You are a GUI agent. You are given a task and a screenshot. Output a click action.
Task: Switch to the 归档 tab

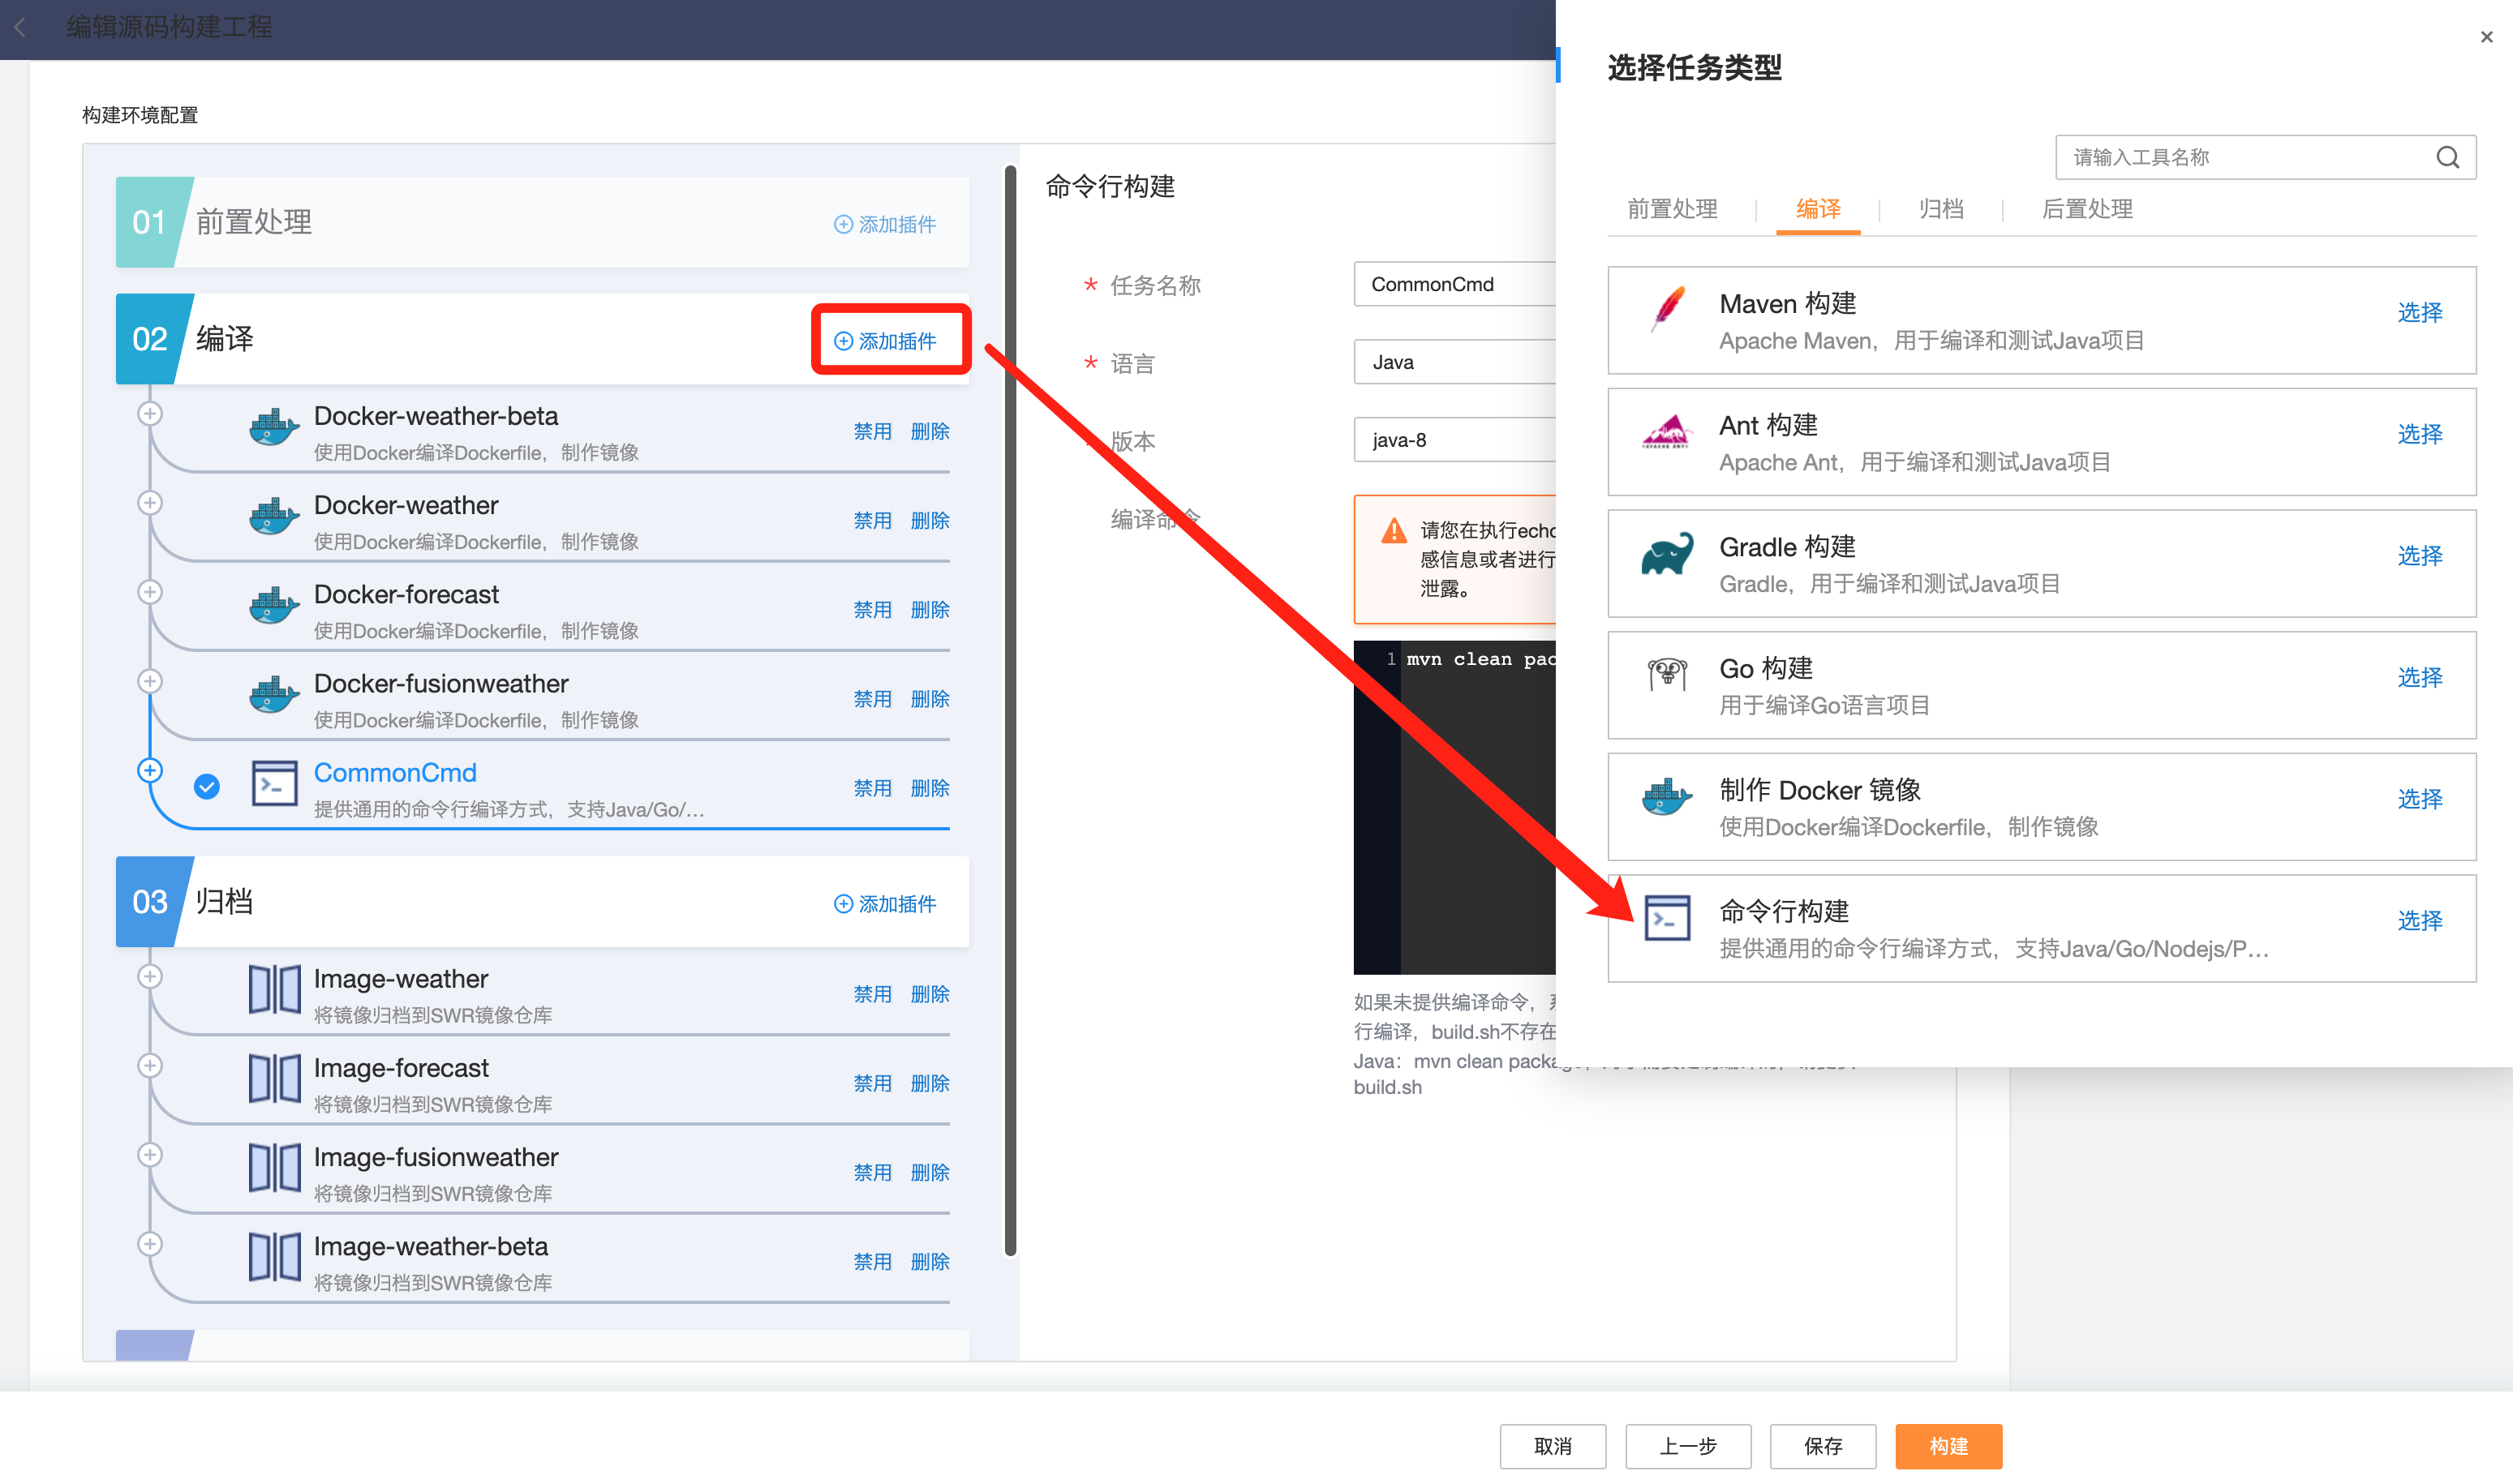1941,209
